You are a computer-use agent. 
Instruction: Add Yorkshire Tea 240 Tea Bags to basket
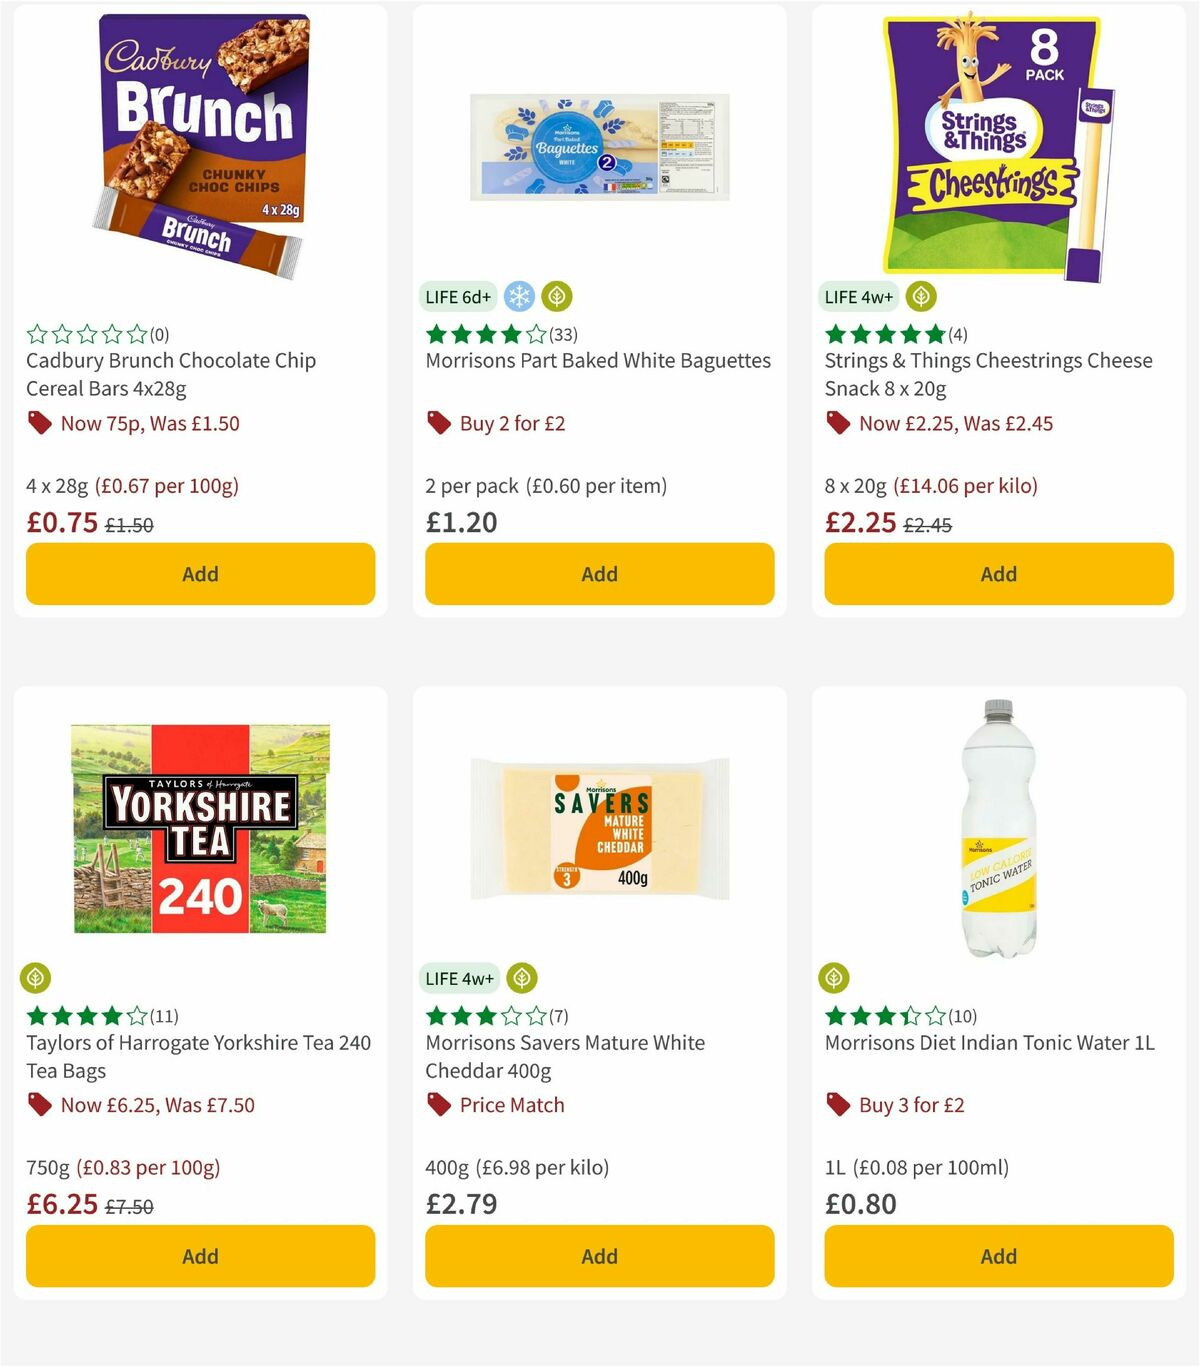click(200, 1256)
